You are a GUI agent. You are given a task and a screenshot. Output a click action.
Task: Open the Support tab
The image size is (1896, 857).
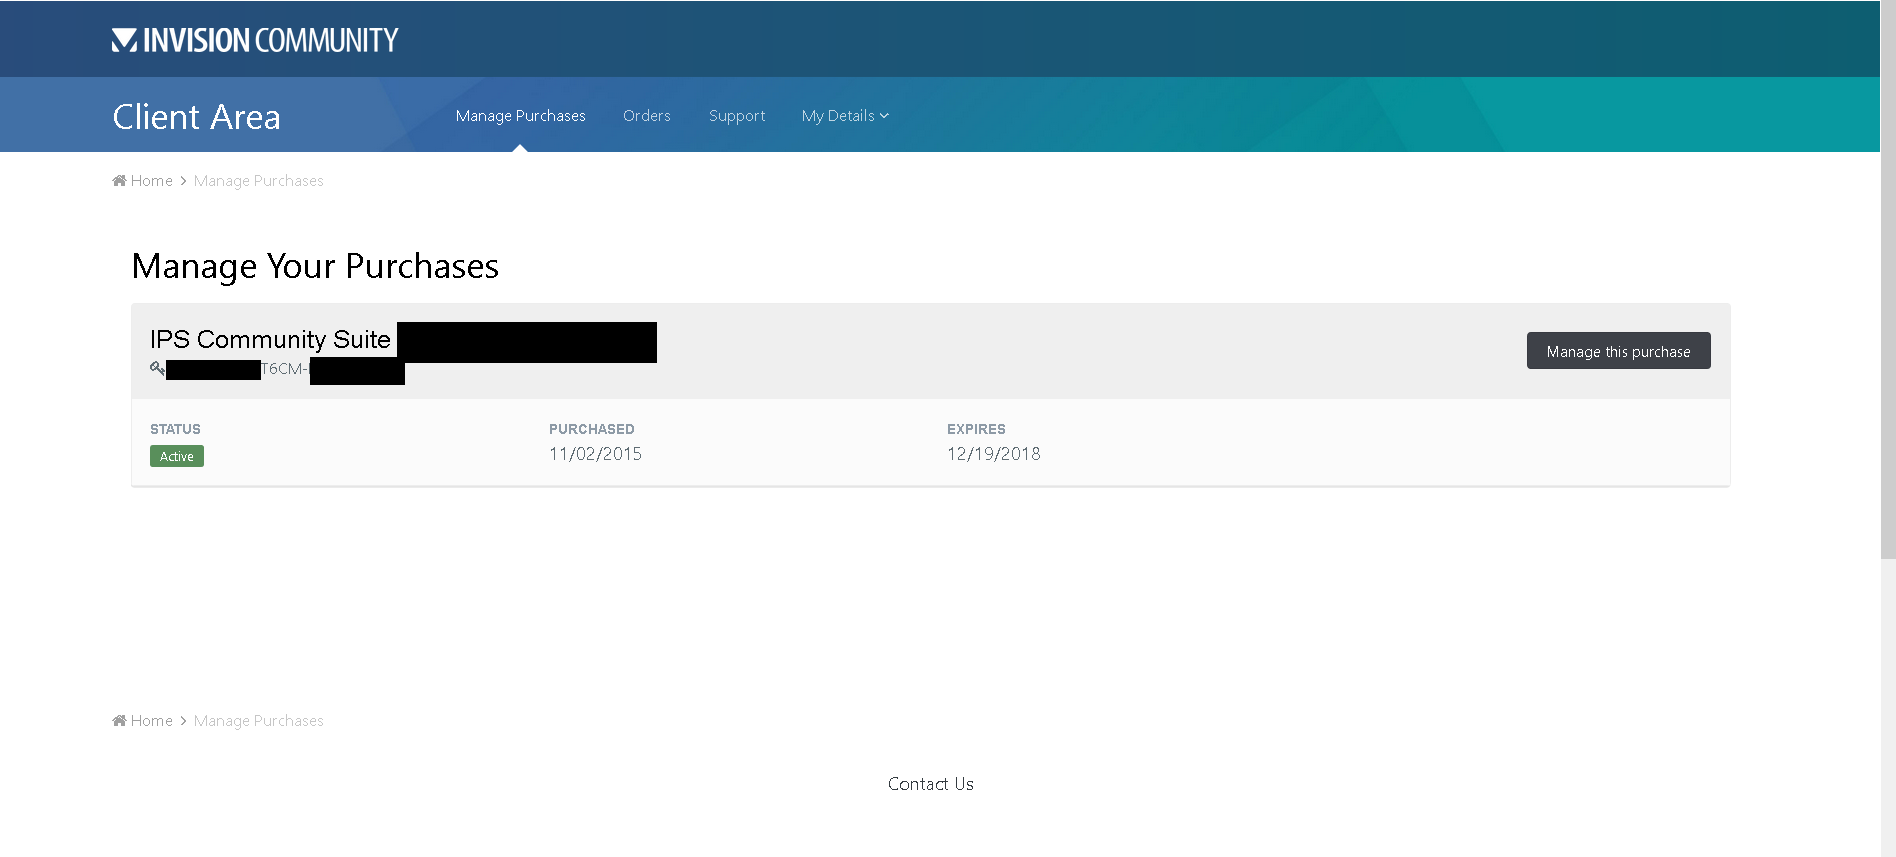737,116
